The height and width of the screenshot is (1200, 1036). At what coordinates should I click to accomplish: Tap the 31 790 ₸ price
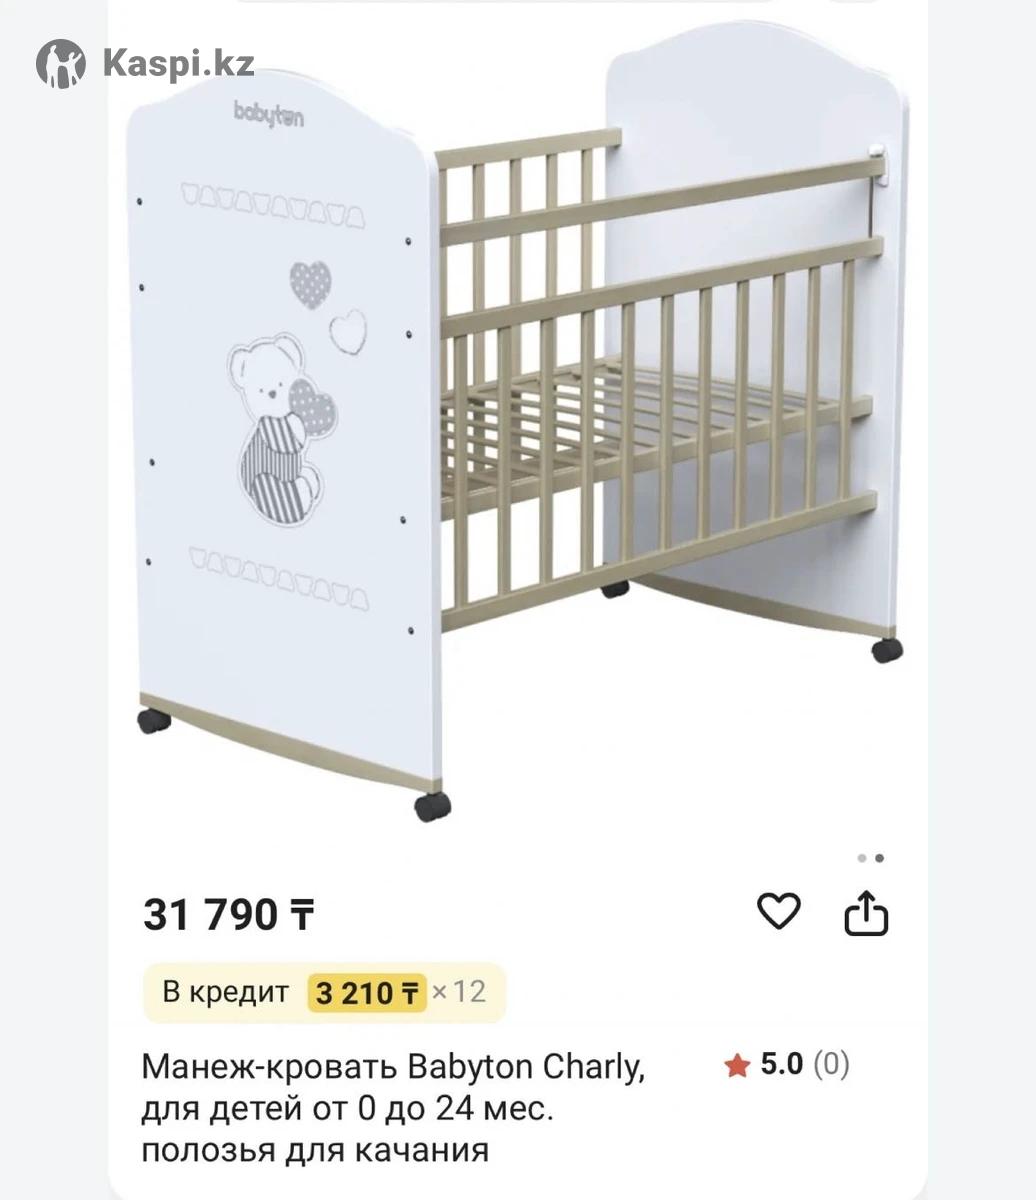tap(229, 914)
